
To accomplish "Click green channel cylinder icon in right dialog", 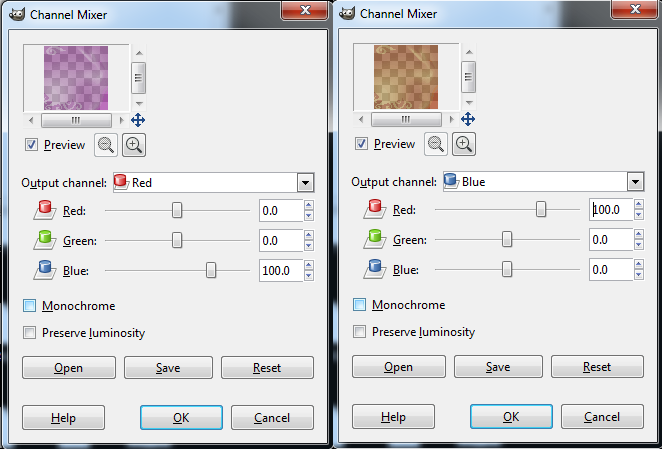I will pos(375,239).
